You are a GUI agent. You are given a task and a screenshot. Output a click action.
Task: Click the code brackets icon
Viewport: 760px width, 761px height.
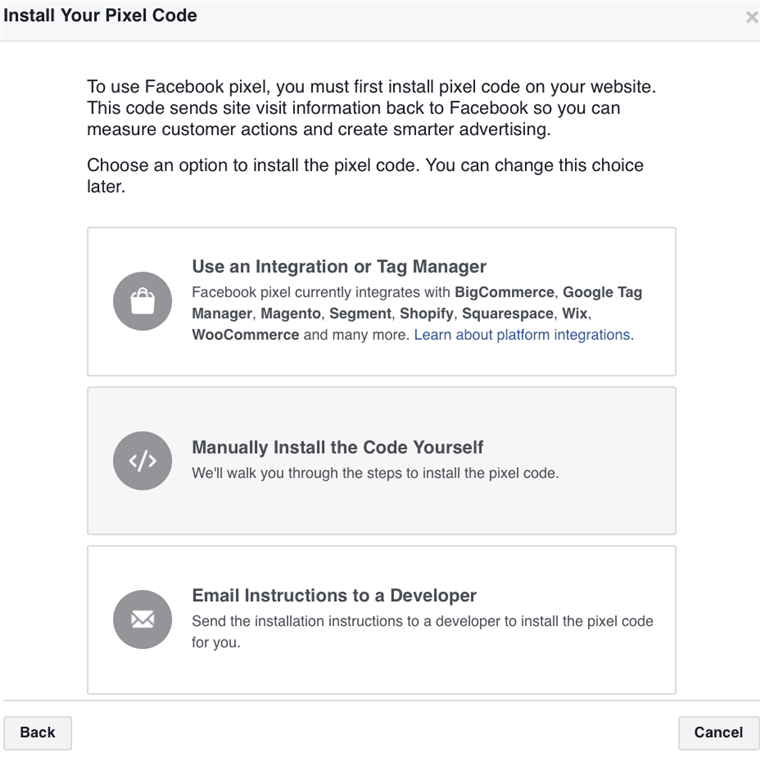(x=143, y=461)
